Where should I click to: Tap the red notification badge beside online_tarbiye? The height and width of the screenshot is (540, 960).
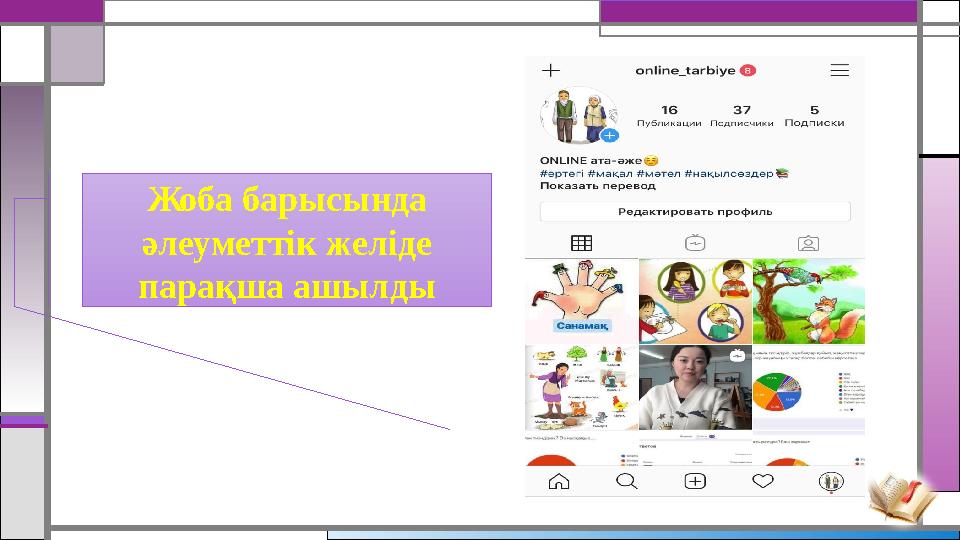coord(748,70)
